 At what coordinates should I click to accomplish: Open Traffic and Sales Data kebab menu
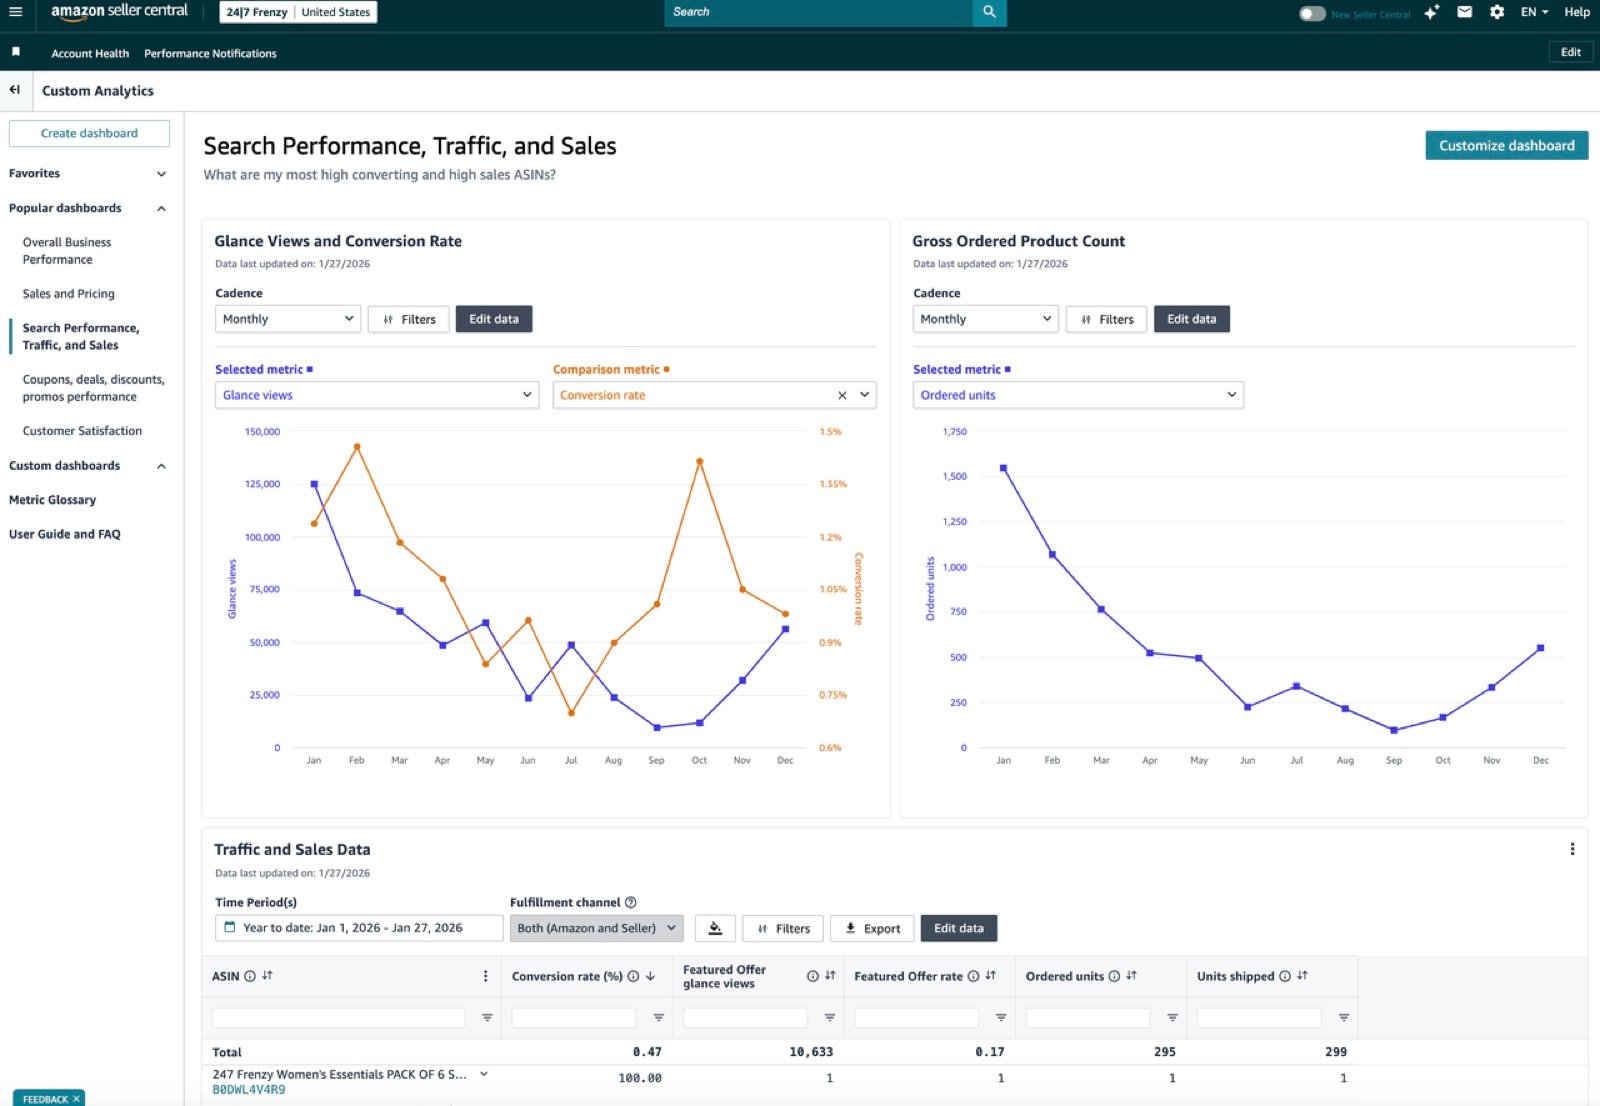[x=1572, y=849]
